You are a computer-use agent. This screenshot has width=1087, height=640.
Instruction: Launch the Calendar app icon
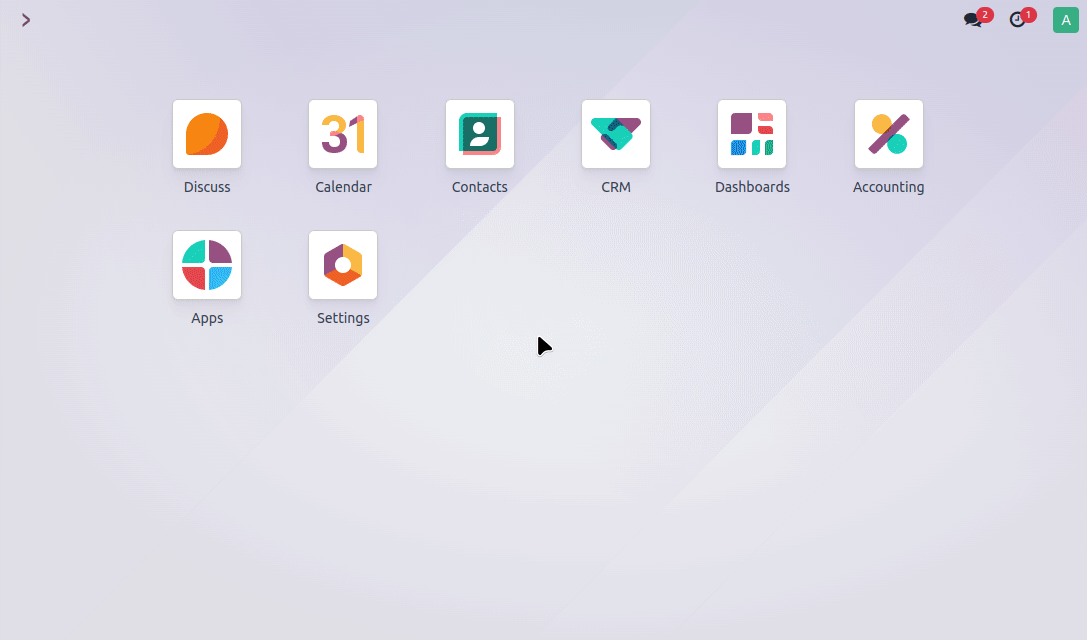click(343, 134)
